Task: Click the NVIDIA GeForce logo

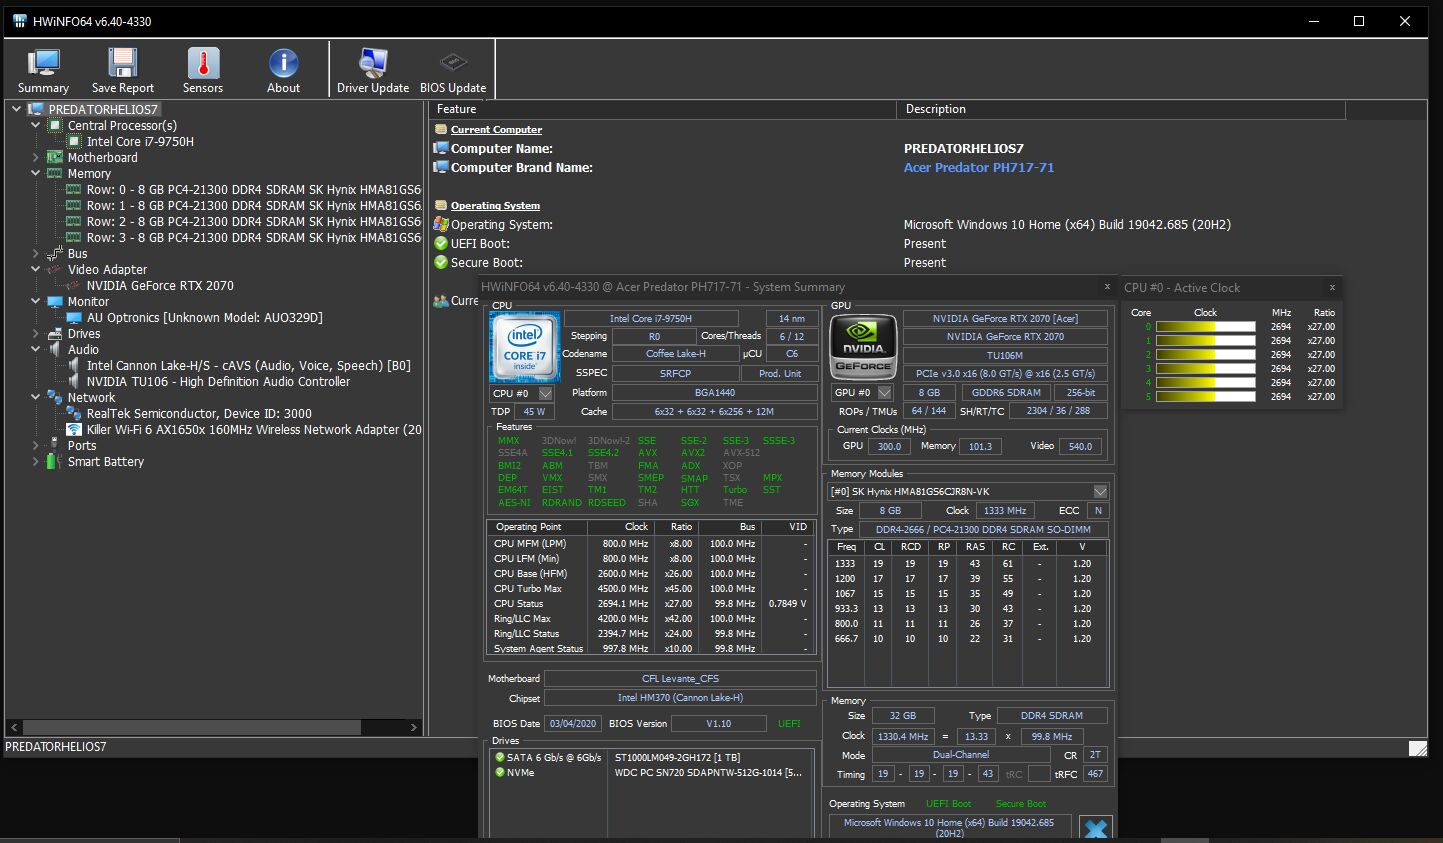Action: coord(864,346)
